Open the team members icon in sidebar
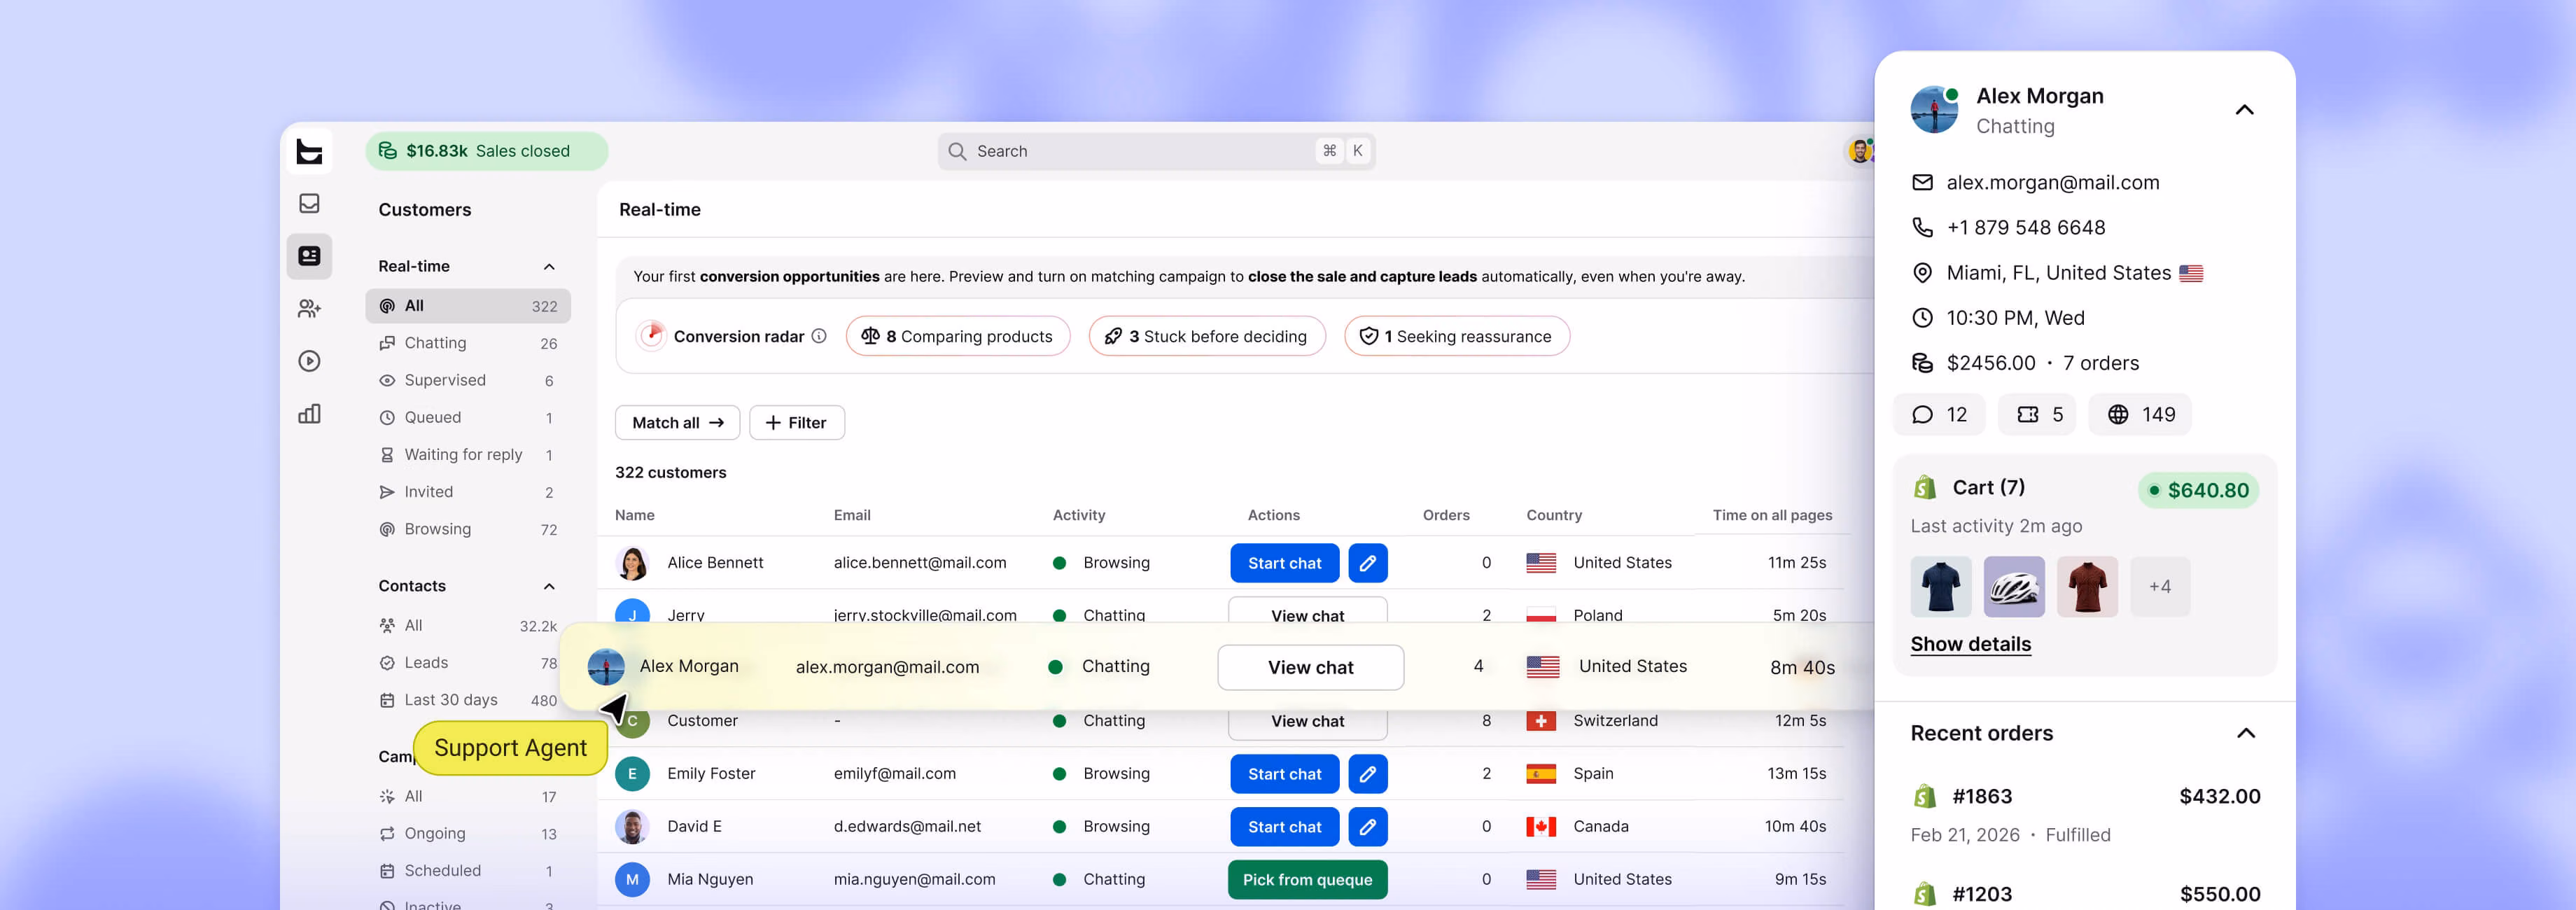This screenshot has height=910, width=2576. [309, 309]
